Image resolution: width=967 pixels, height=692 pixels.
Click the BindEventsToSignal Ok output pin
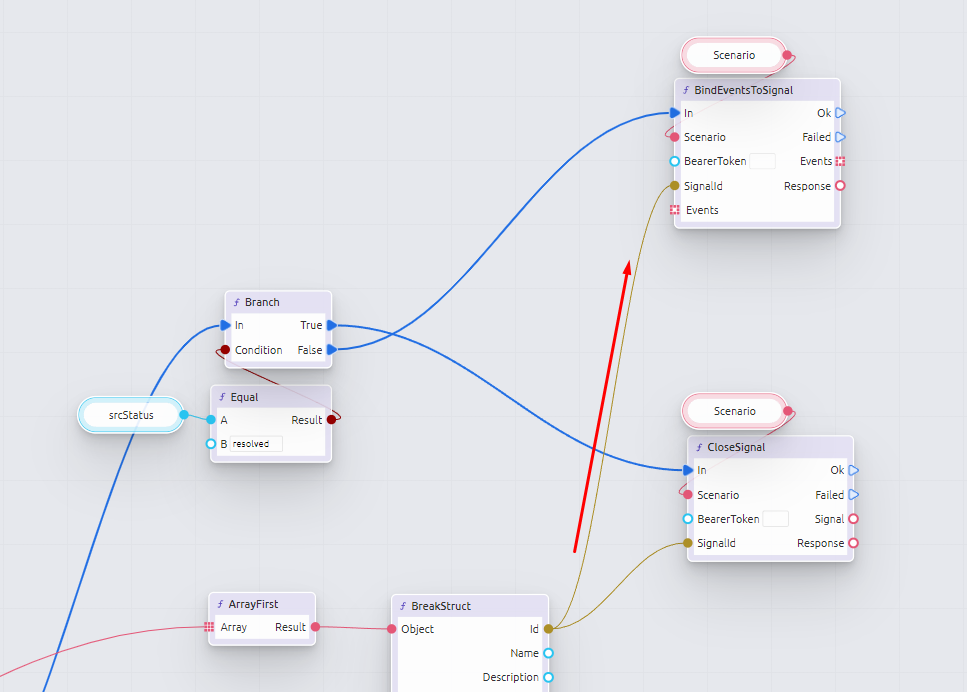click(840, 113)
